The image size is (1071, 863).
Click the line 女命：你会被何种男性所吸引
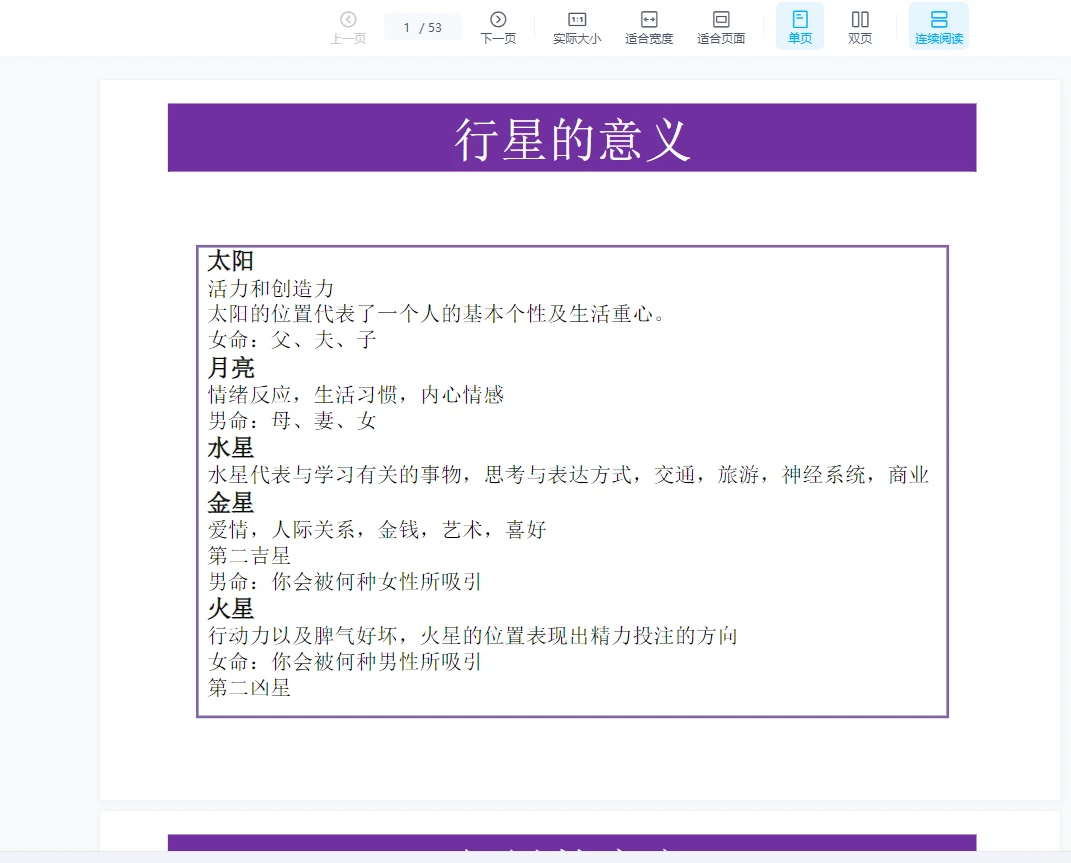345,661
